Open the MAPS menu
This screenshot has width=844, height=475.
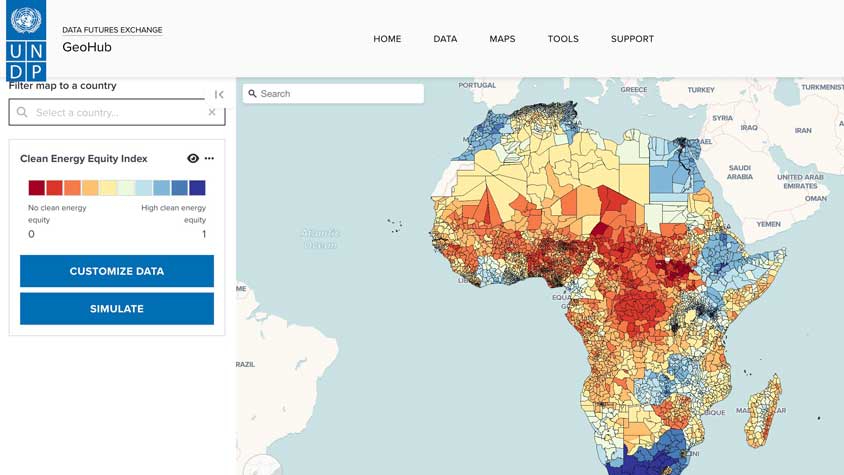pyautogui.click(x=502, y=39)
